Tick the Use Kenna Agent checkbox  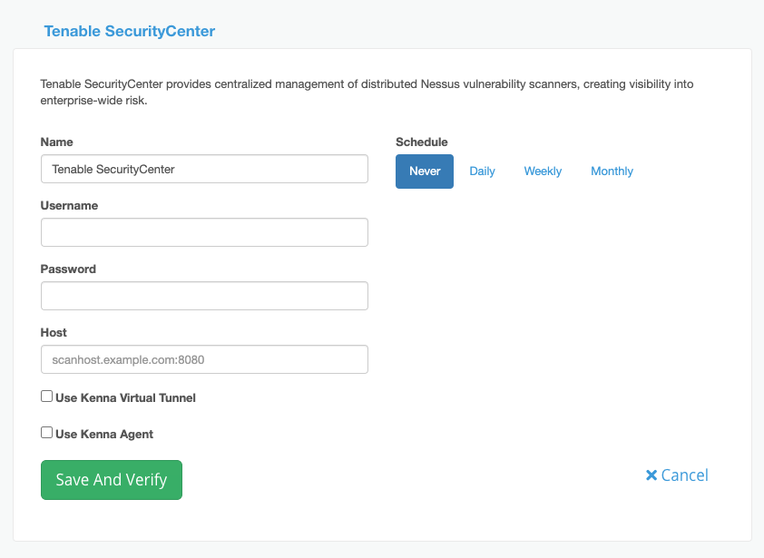click(47, 432)
